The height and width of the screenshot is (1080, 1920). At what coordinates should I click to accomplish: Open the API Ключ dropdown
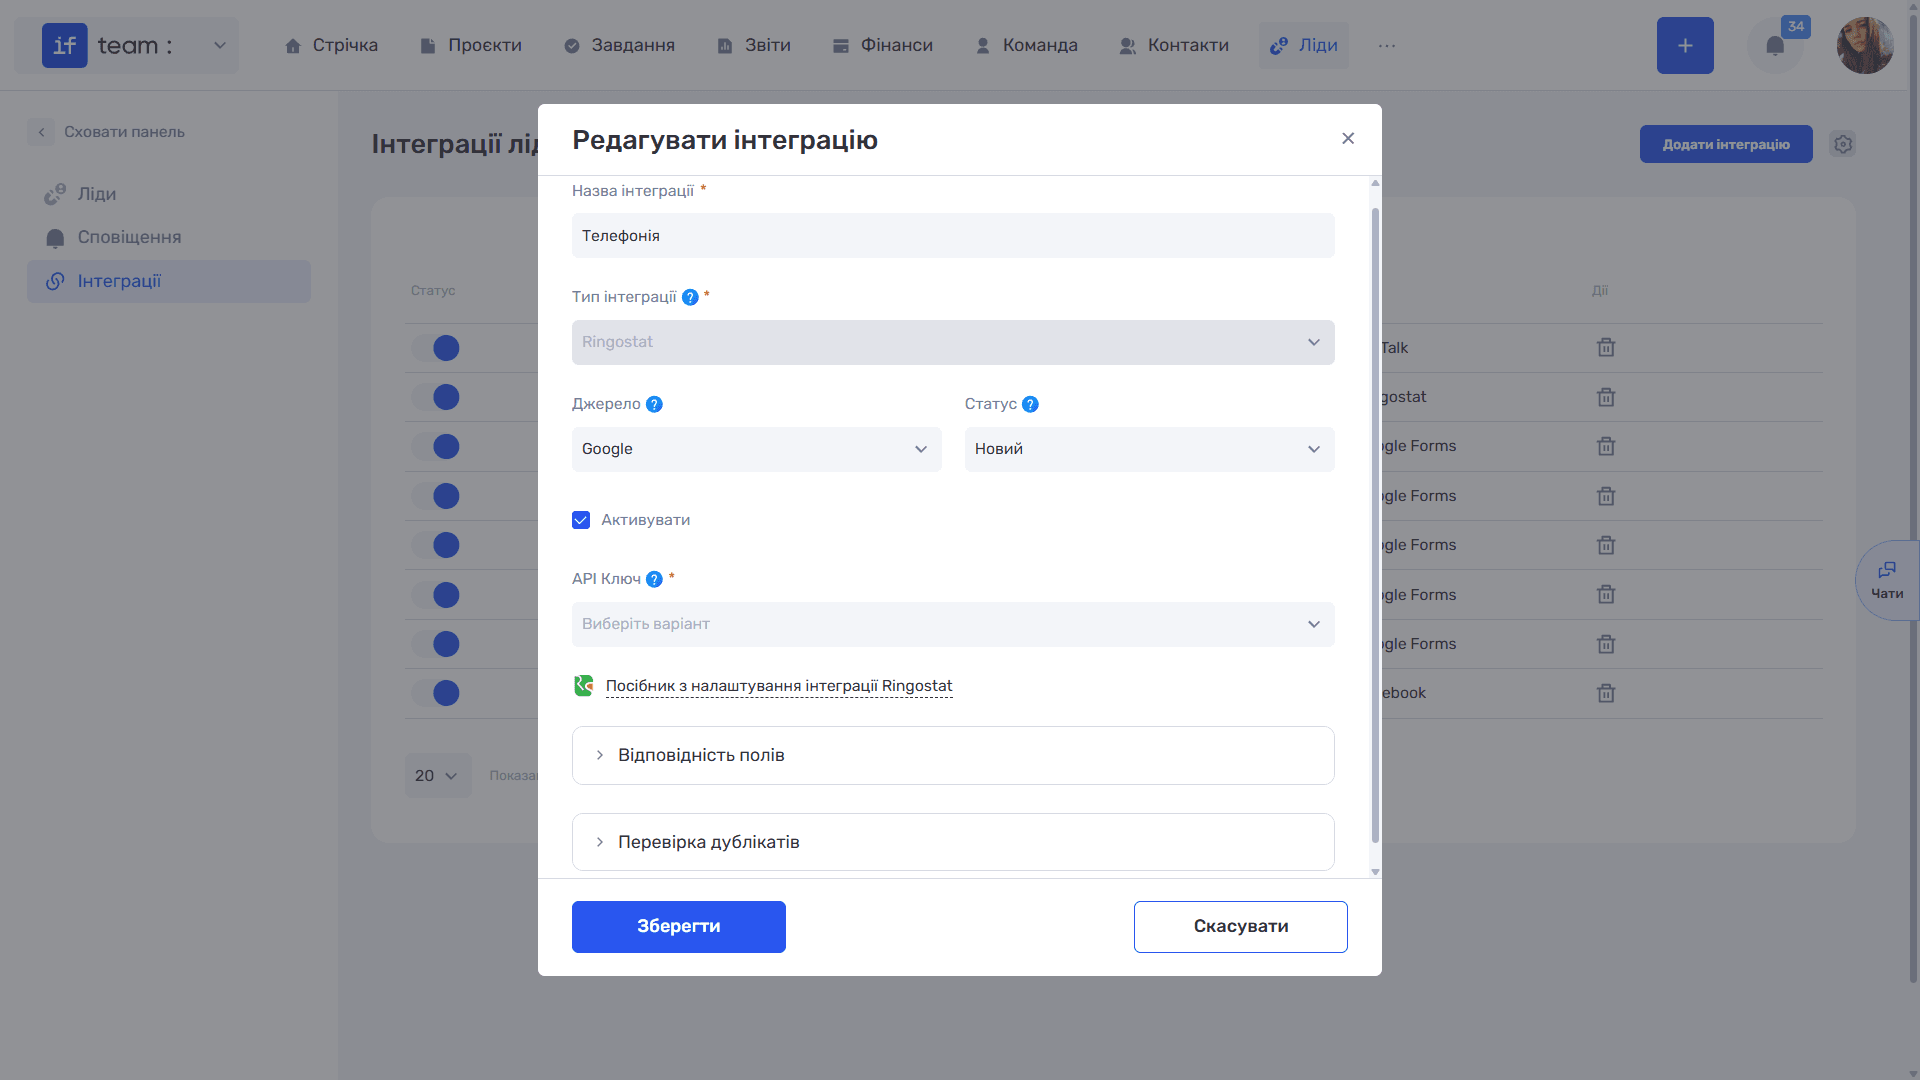tap(953, 624)
